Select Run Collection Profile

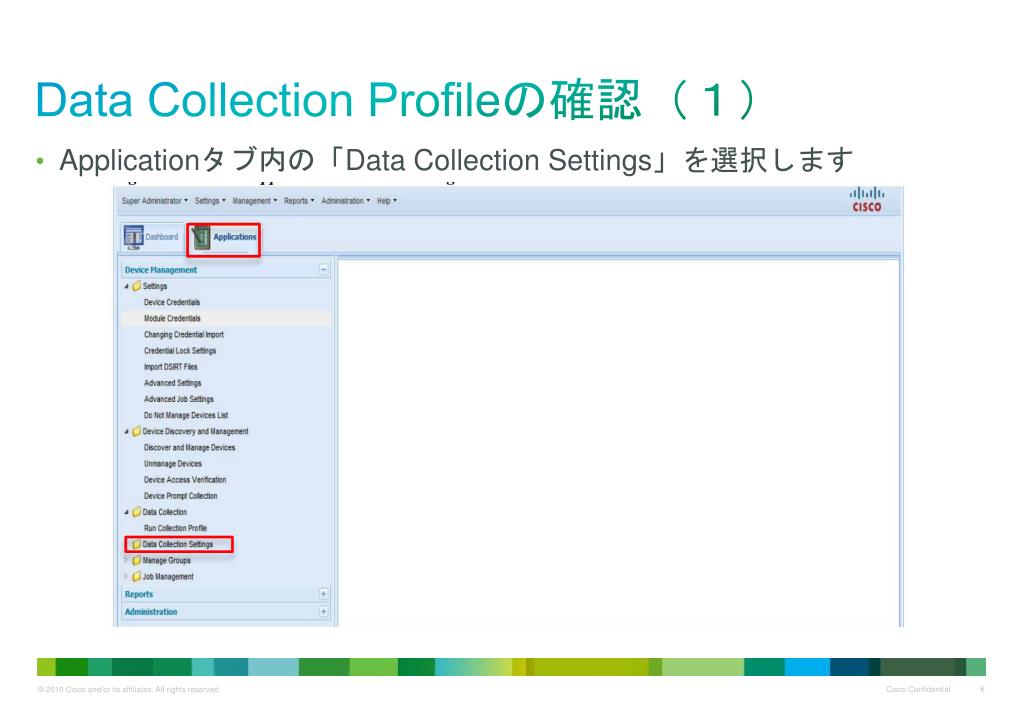175,528
